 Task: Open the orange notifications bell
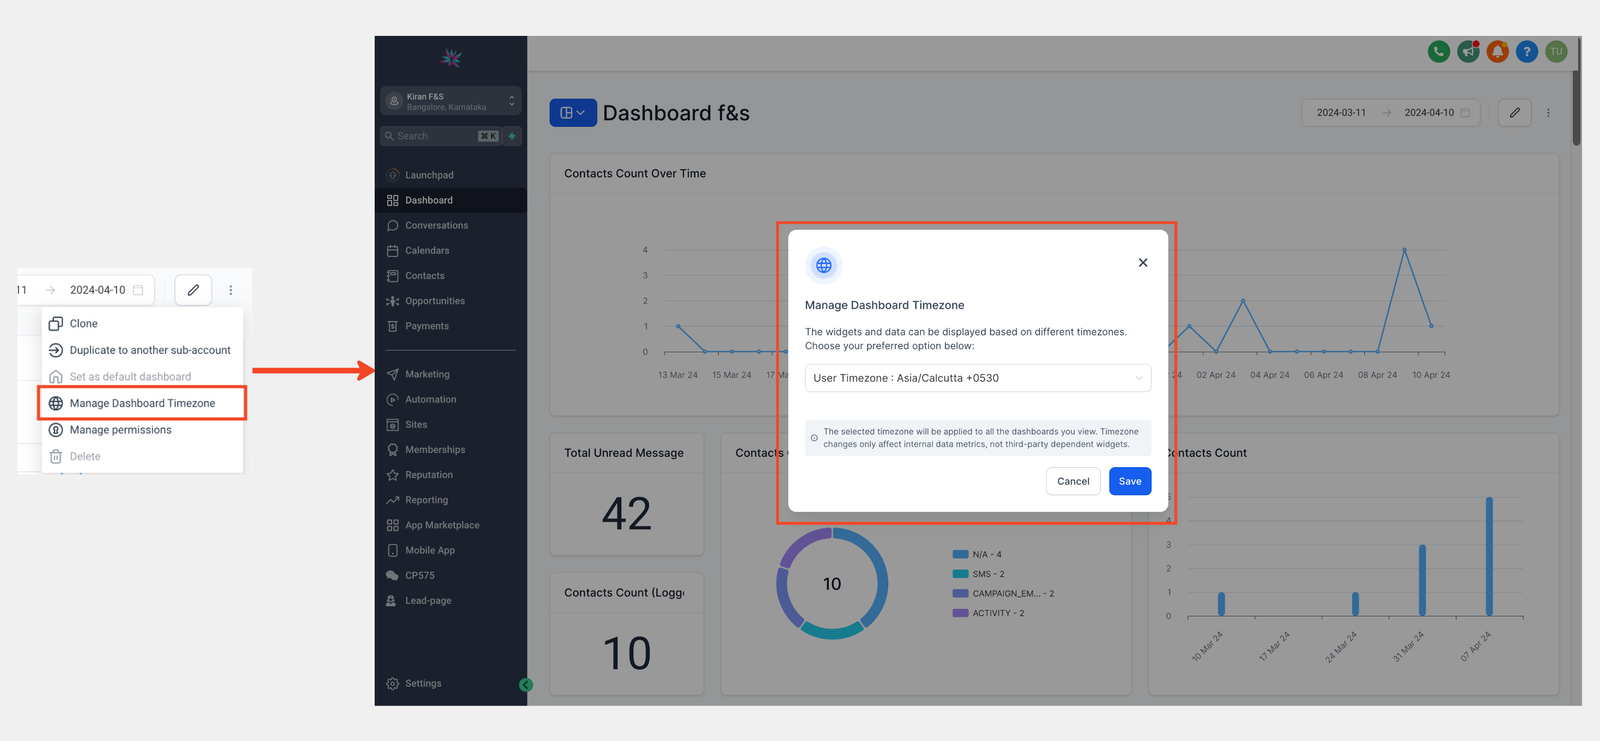tap(1497, 52)
